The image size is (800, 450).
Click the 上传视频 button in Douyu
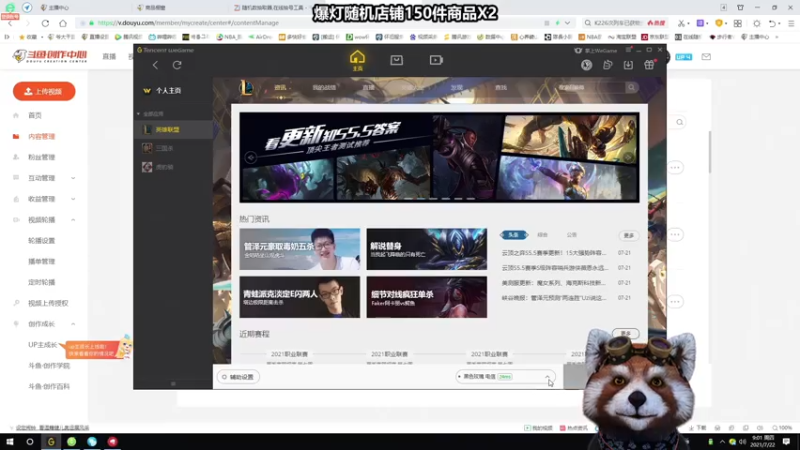(44, 91)
